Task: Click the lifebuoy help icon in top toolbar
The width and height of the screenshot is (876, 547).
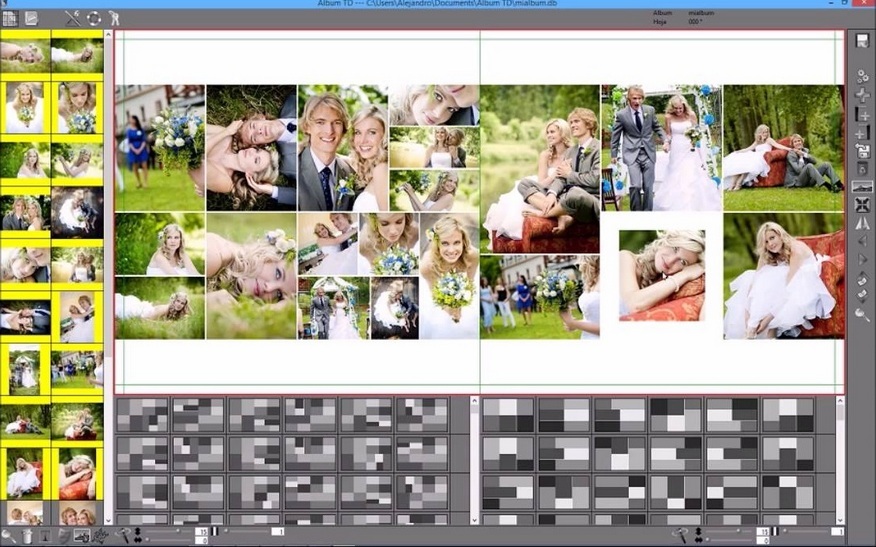Action: (94, 18)
